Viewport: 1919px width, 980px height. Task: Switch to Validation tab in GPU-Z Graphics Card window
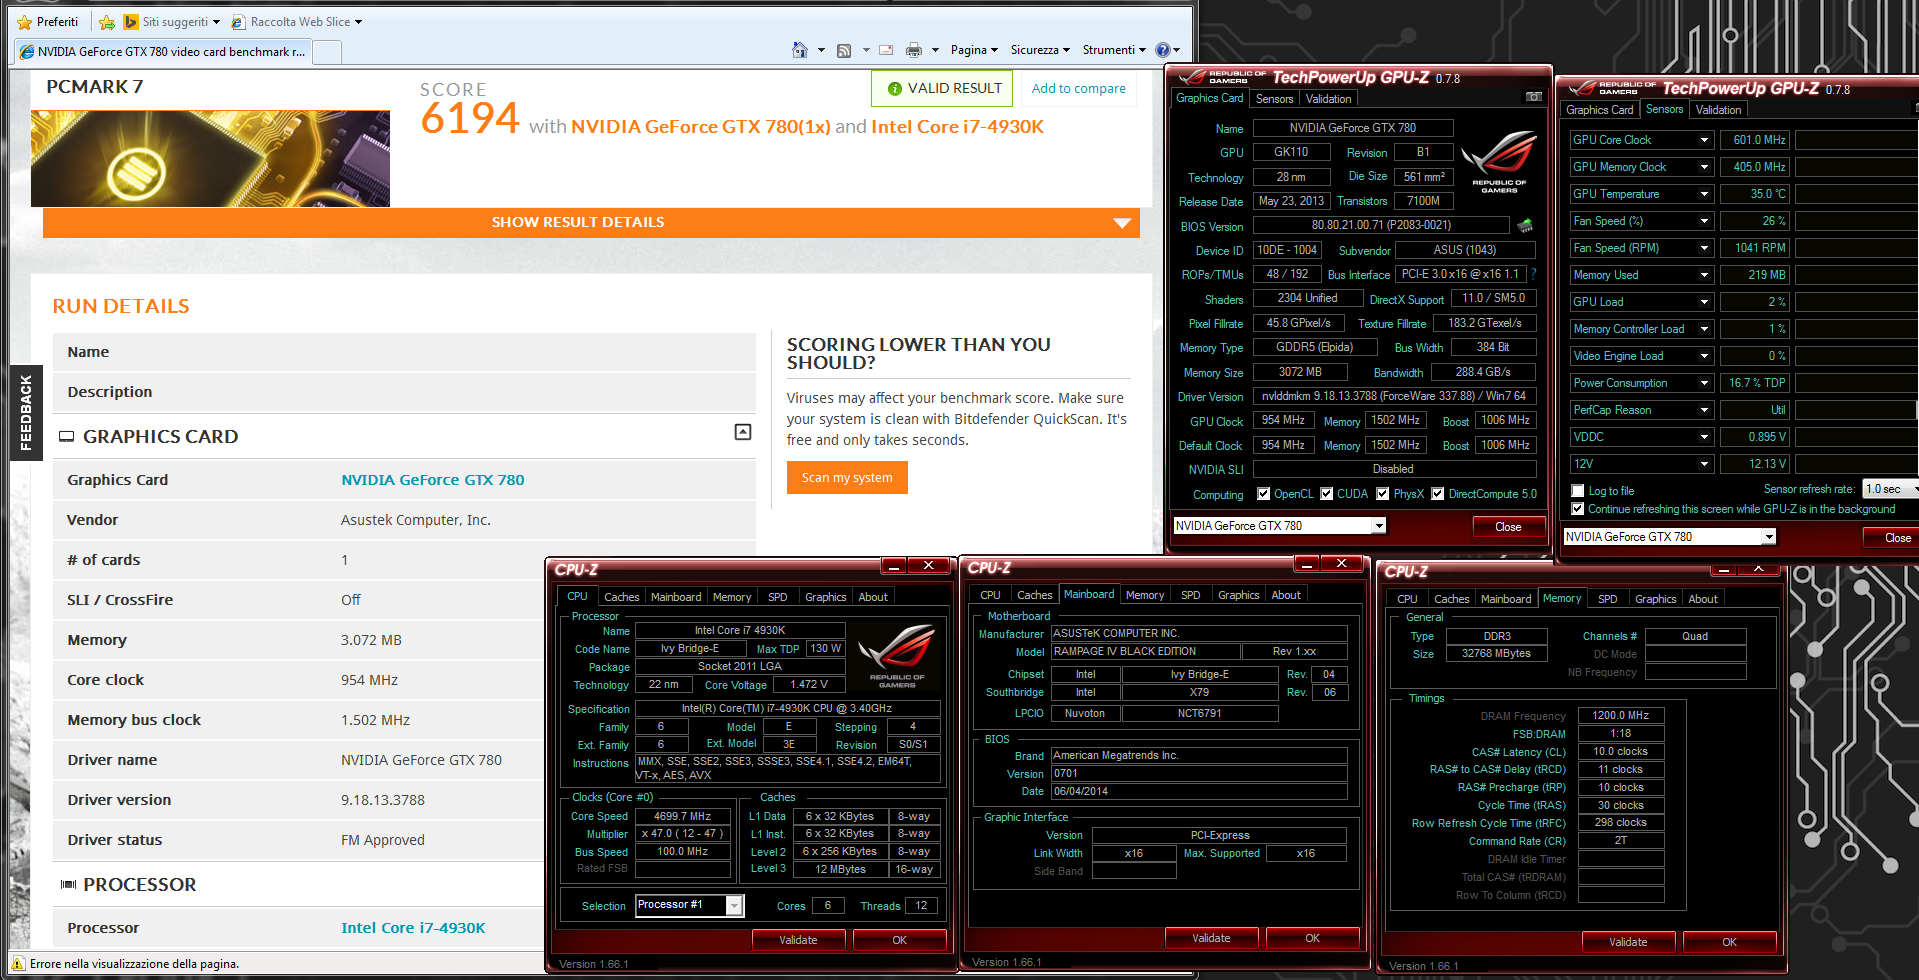pos(1328,99)
